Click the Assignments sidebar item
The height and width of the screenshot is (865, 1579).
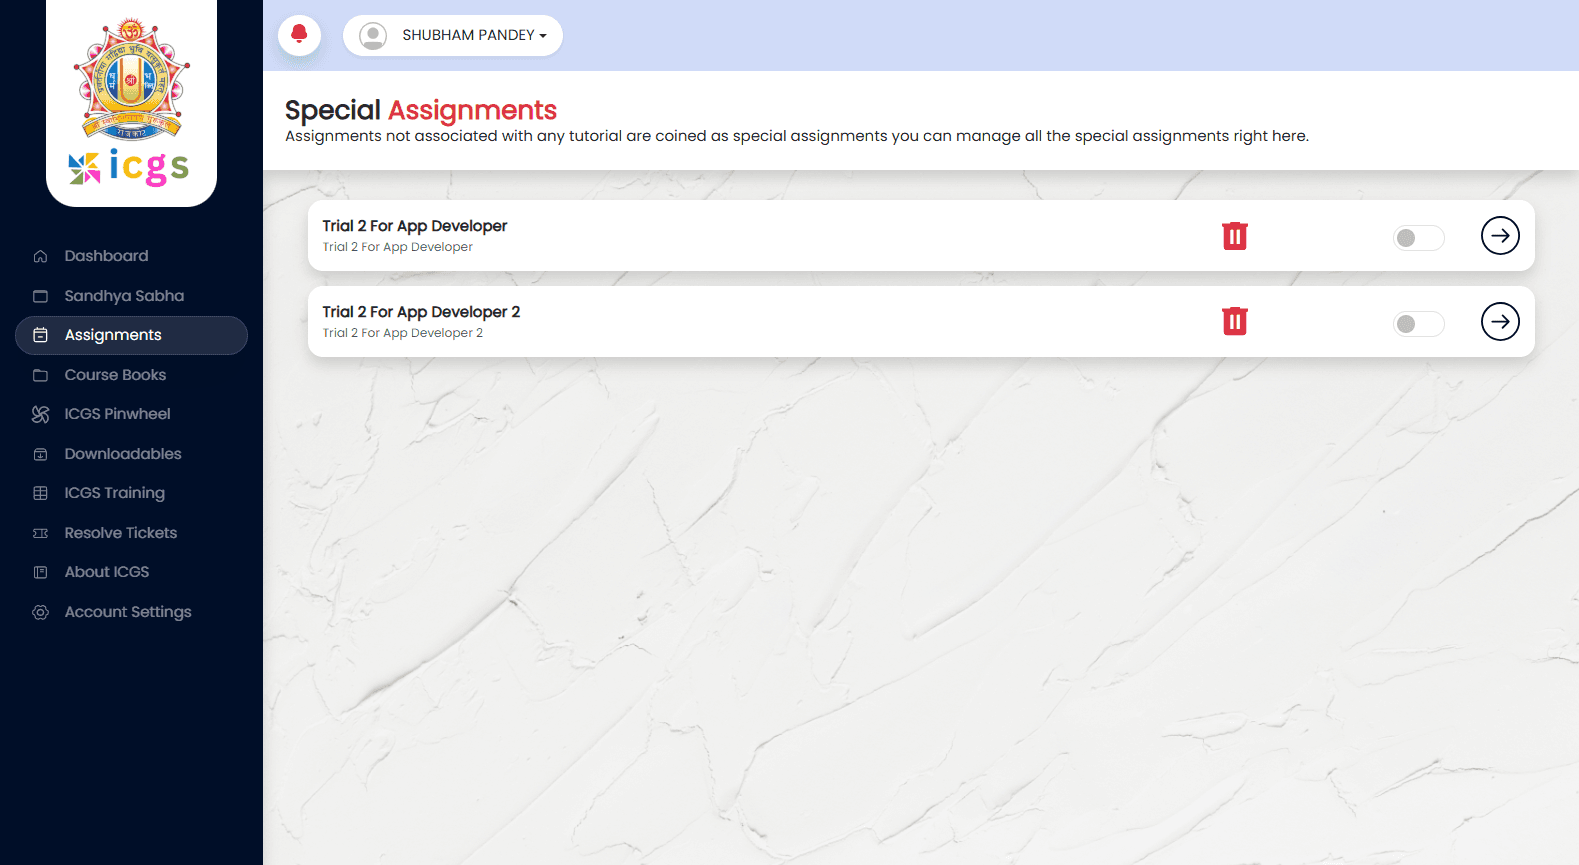(x=113, y=335)
